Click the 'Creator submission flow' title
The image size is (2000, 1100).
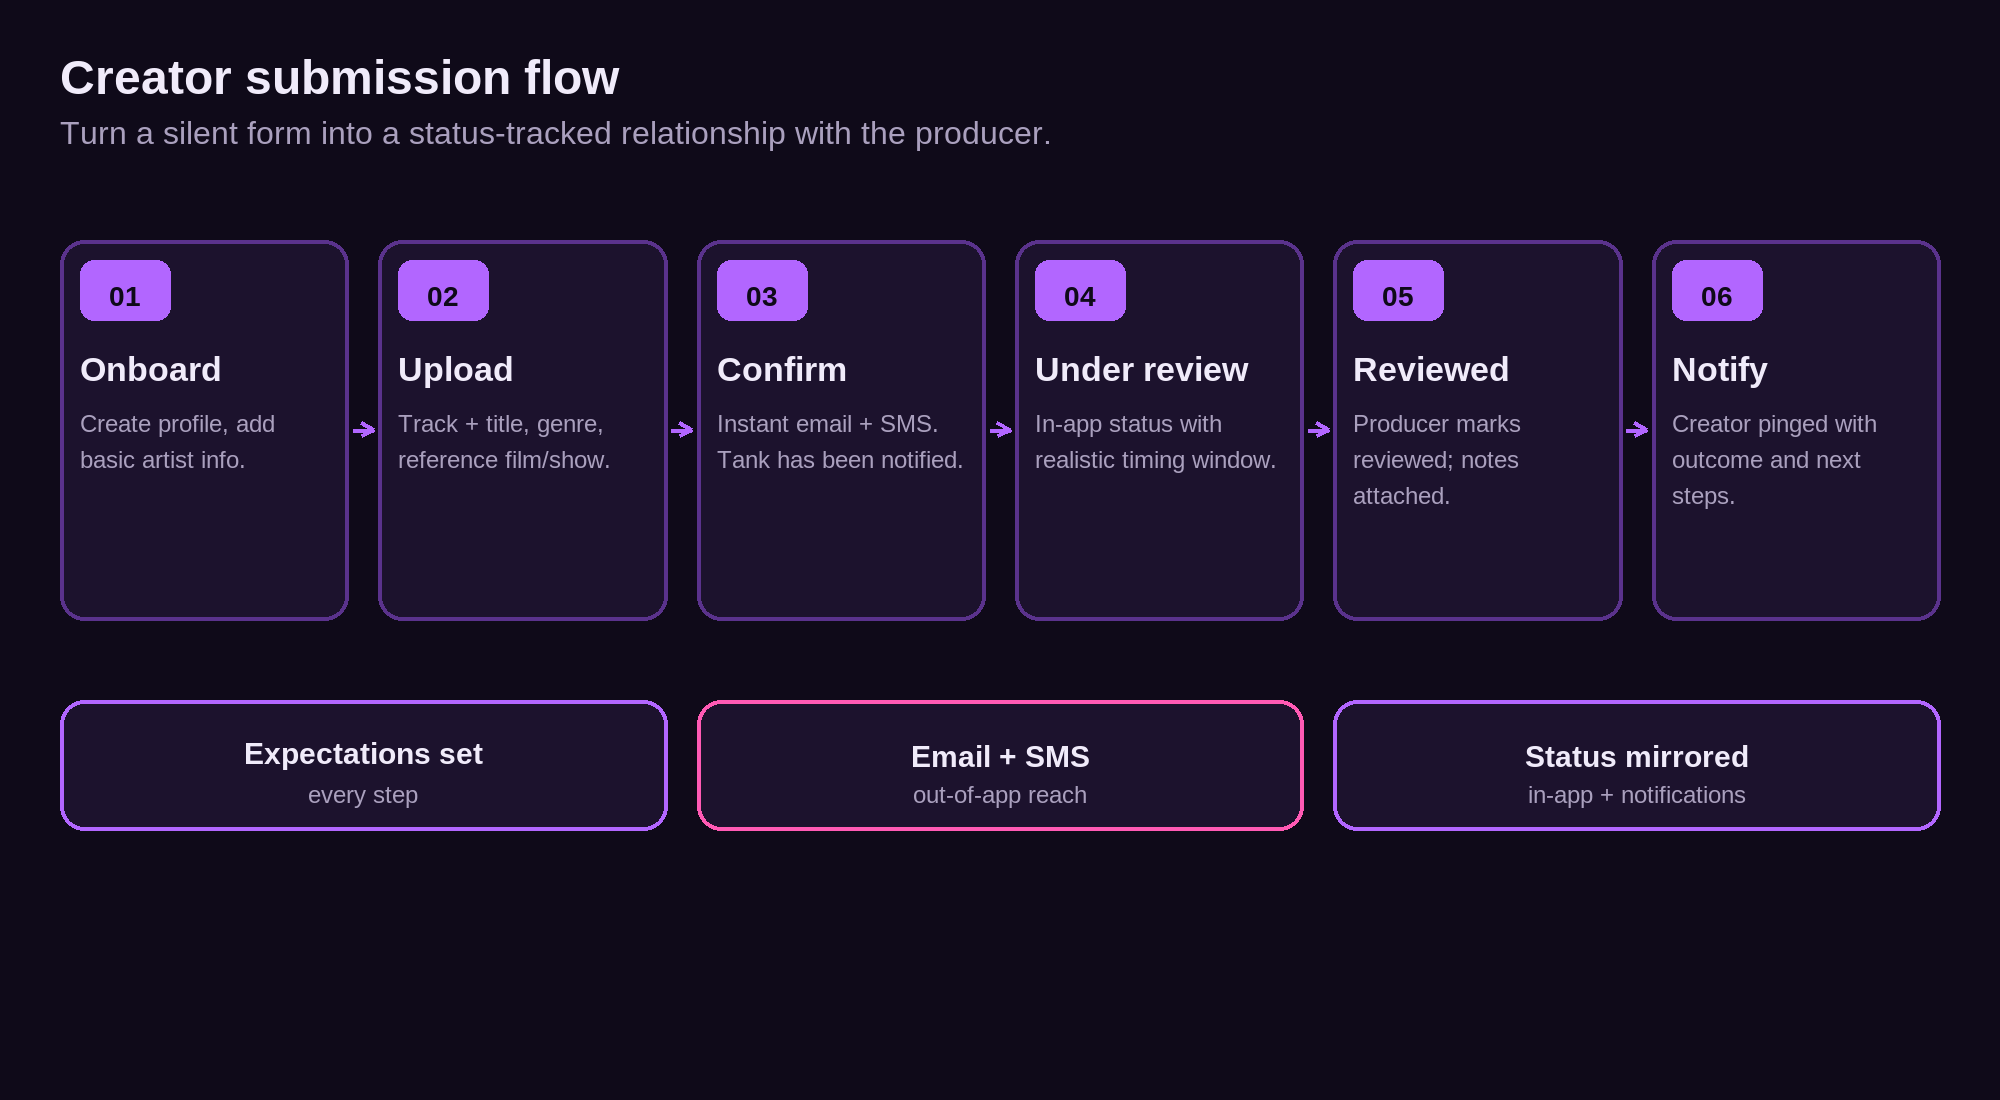(x=340, y=78)
